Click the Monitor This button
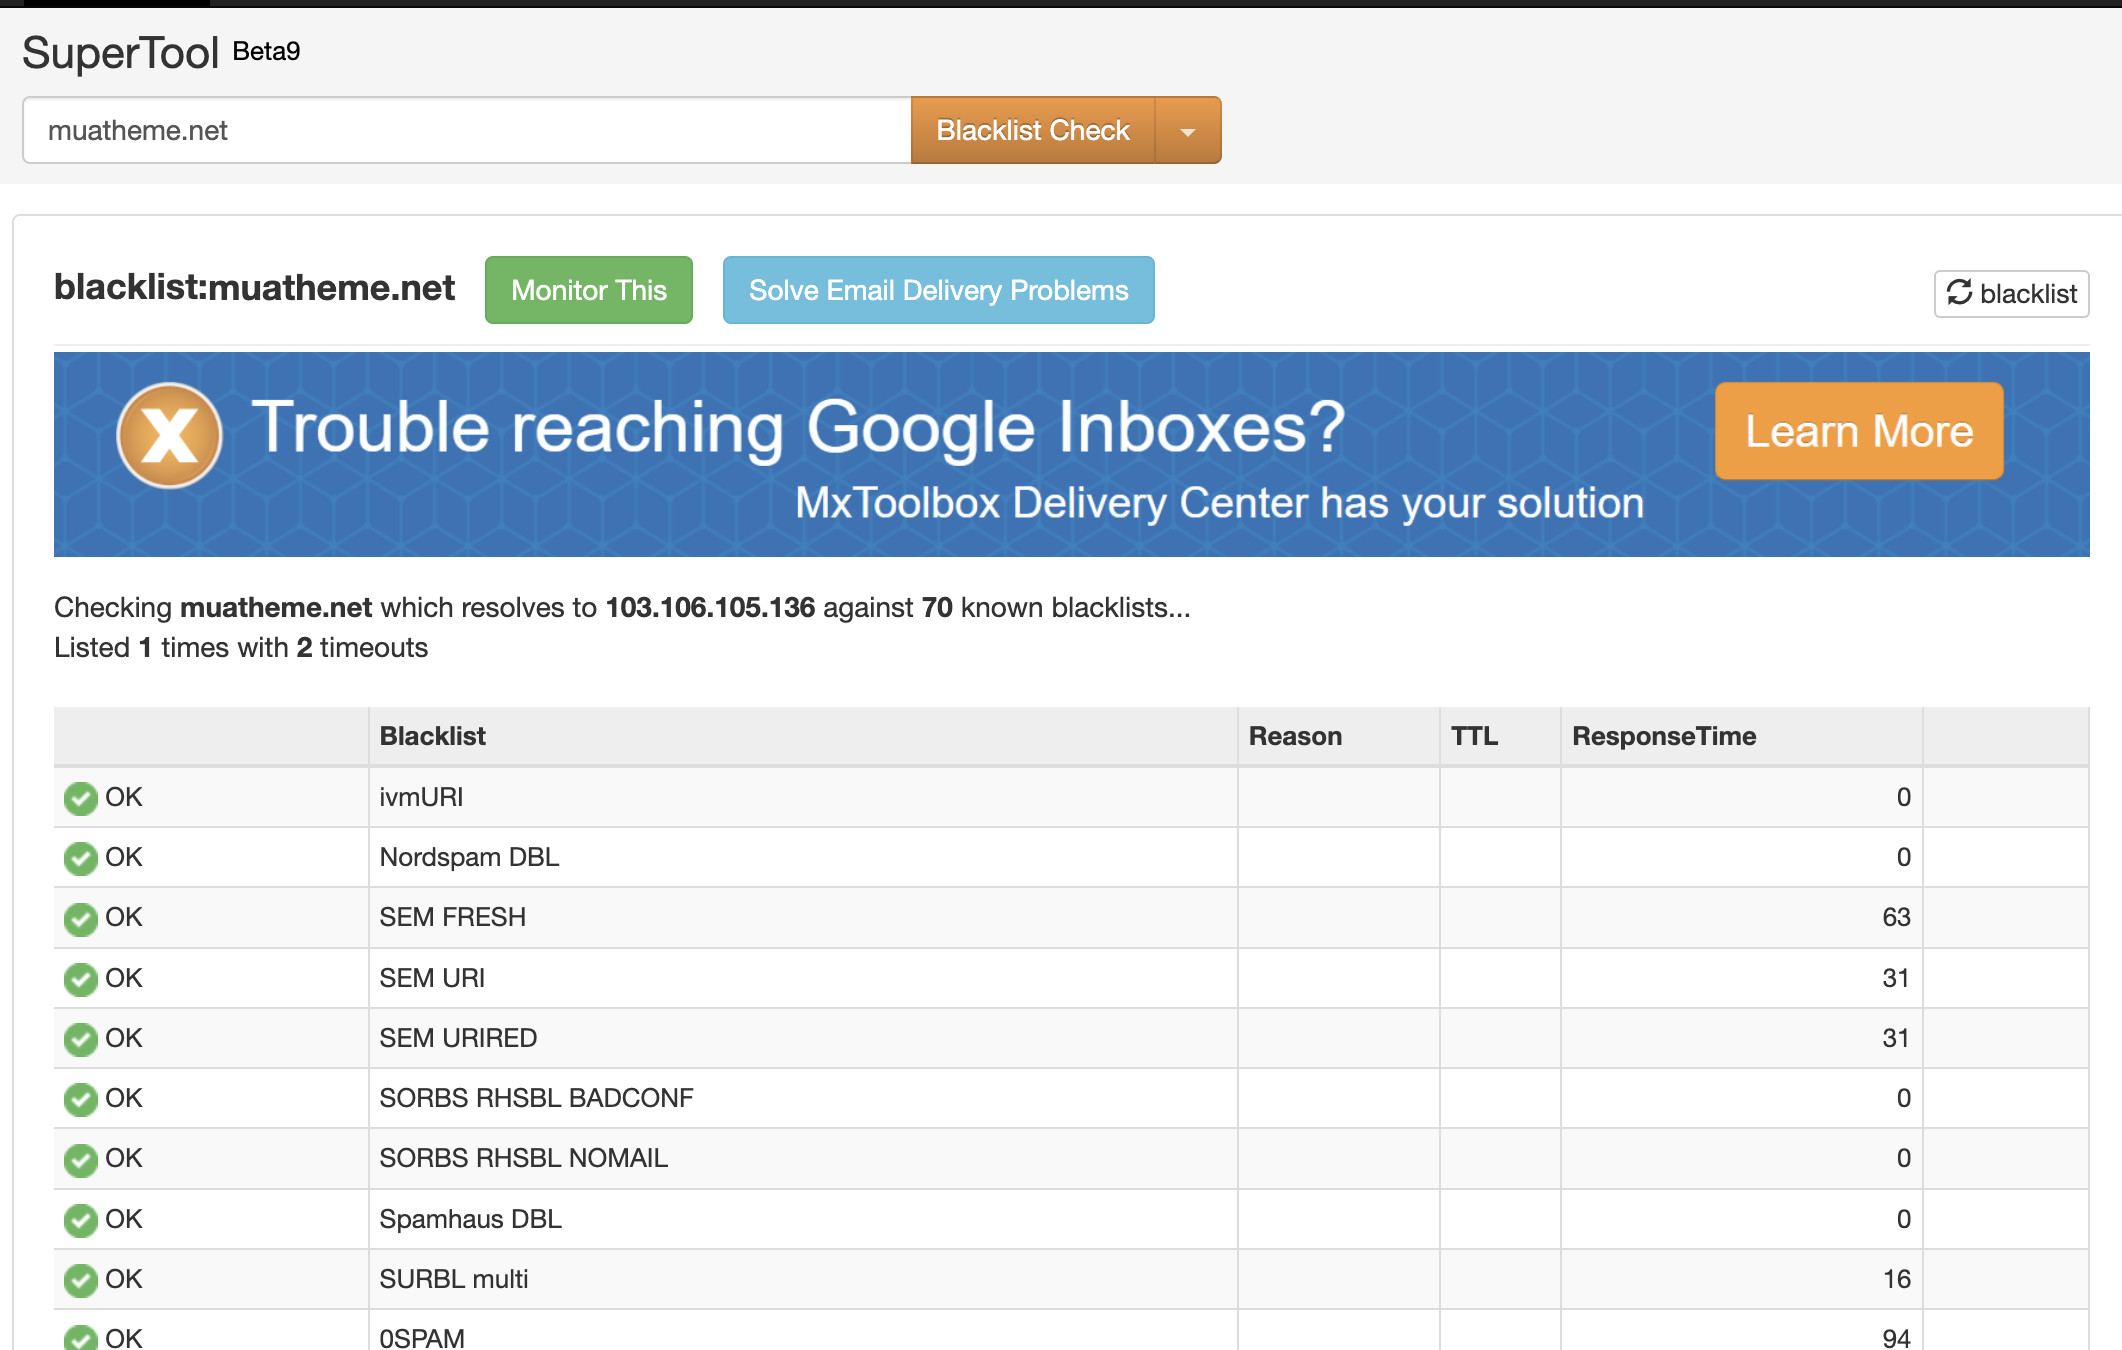This screenshot has width=2122, height=1350. click(588, 290)
